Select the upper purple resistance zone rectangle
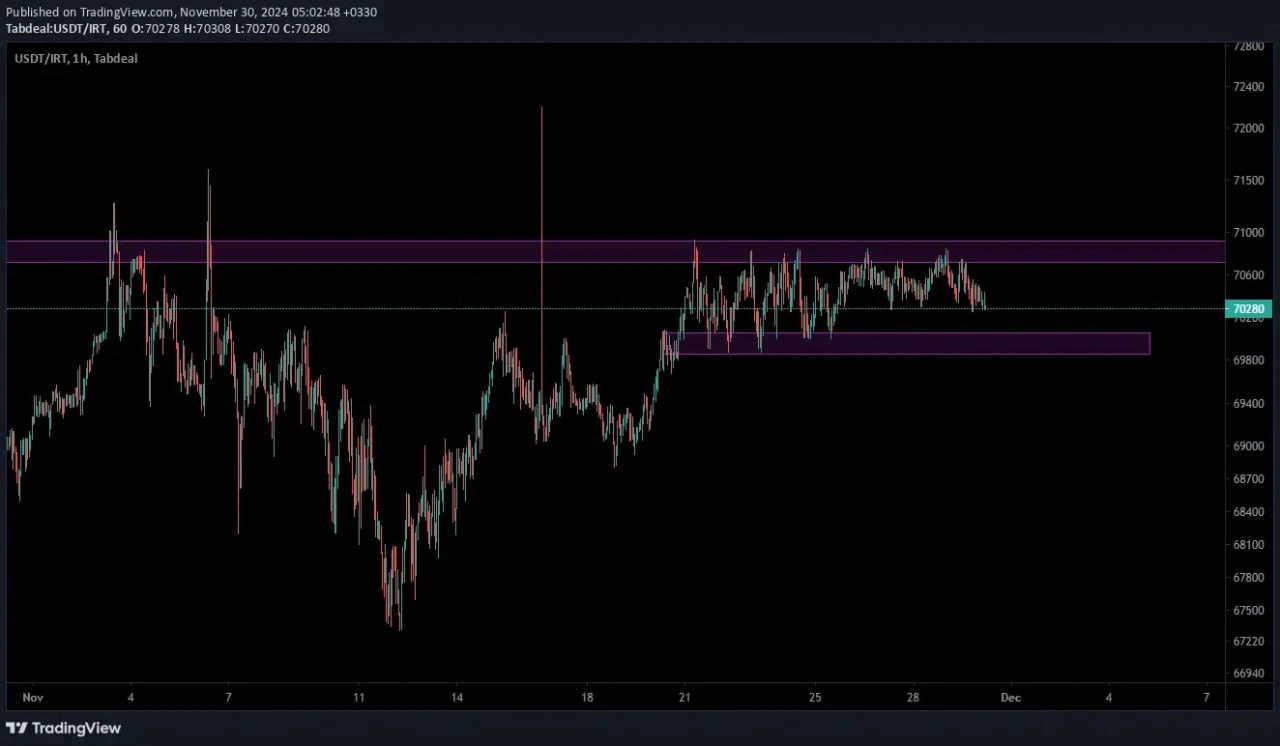Viewport: 1280px width, 746px height. [615, 252]
